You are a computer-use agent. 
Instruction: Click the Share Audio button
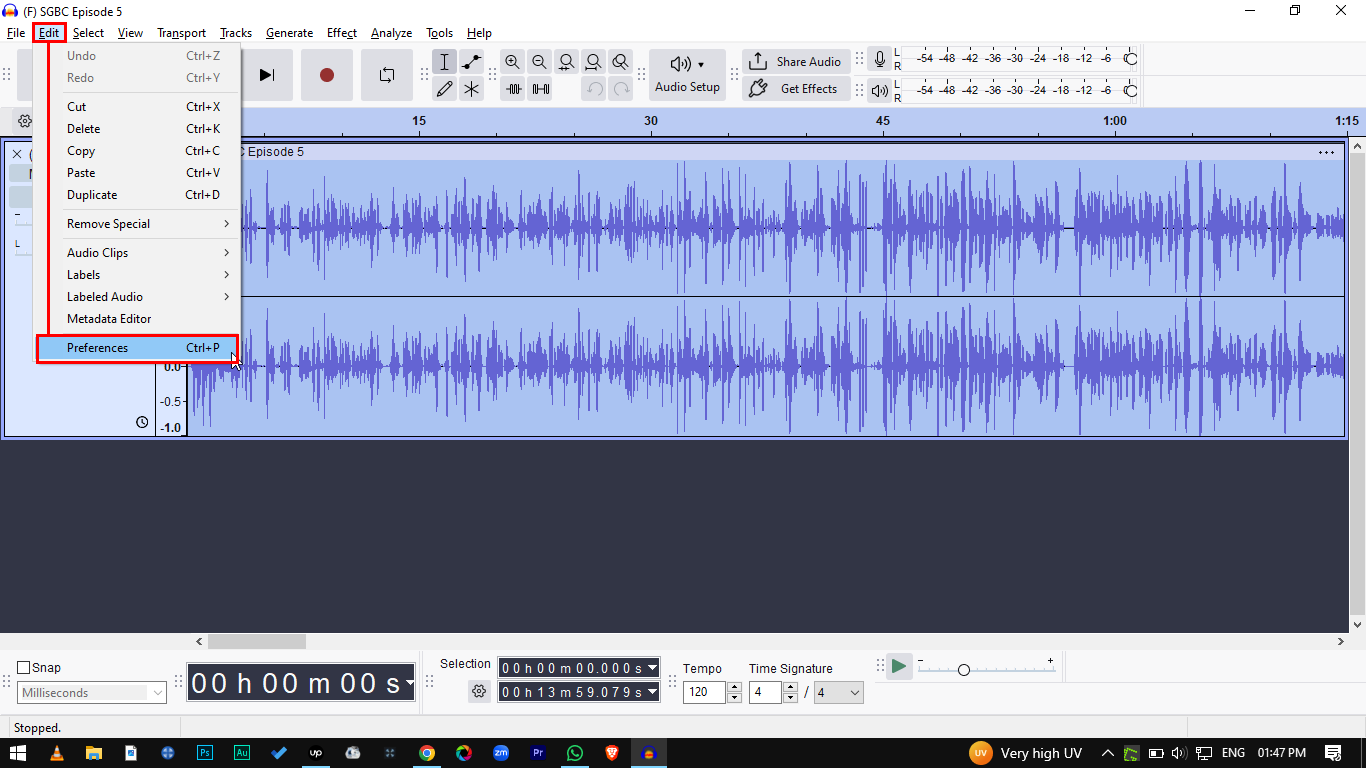point(796,62)
